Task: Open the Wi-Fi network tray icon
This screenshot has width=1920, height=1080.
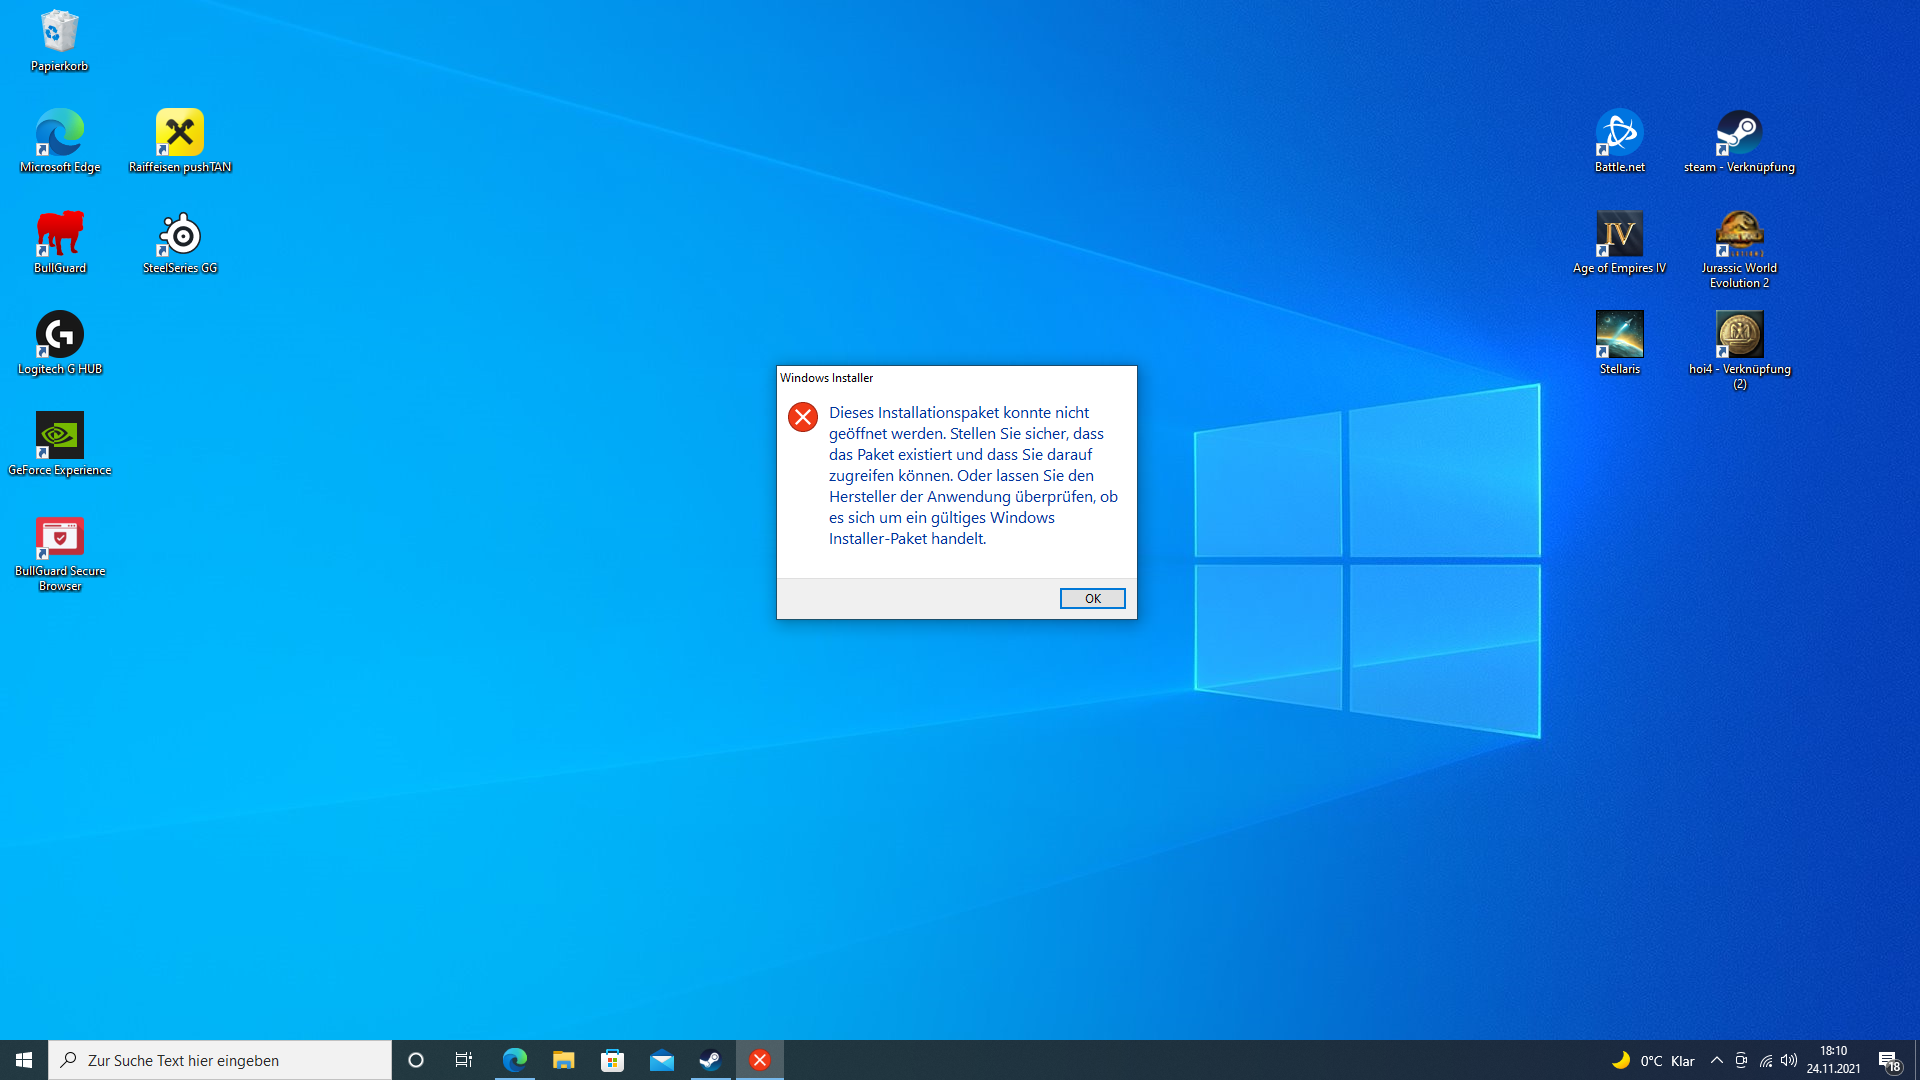Action: pyautogui.click(x=1766, y=1060)
